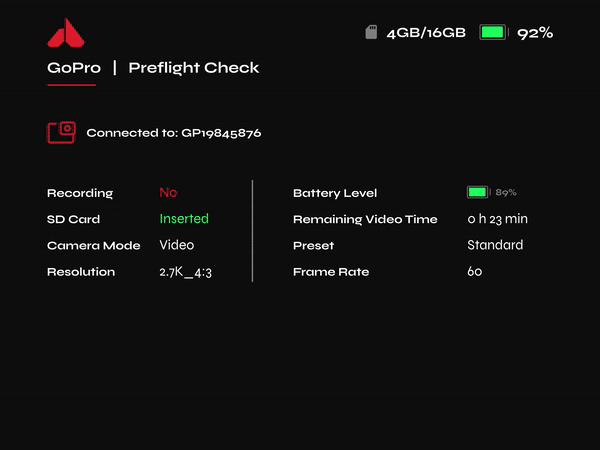Change the Preset value Standard
Image resolution: width=600 pixels, height=450 pixels.
coord(495,245)
